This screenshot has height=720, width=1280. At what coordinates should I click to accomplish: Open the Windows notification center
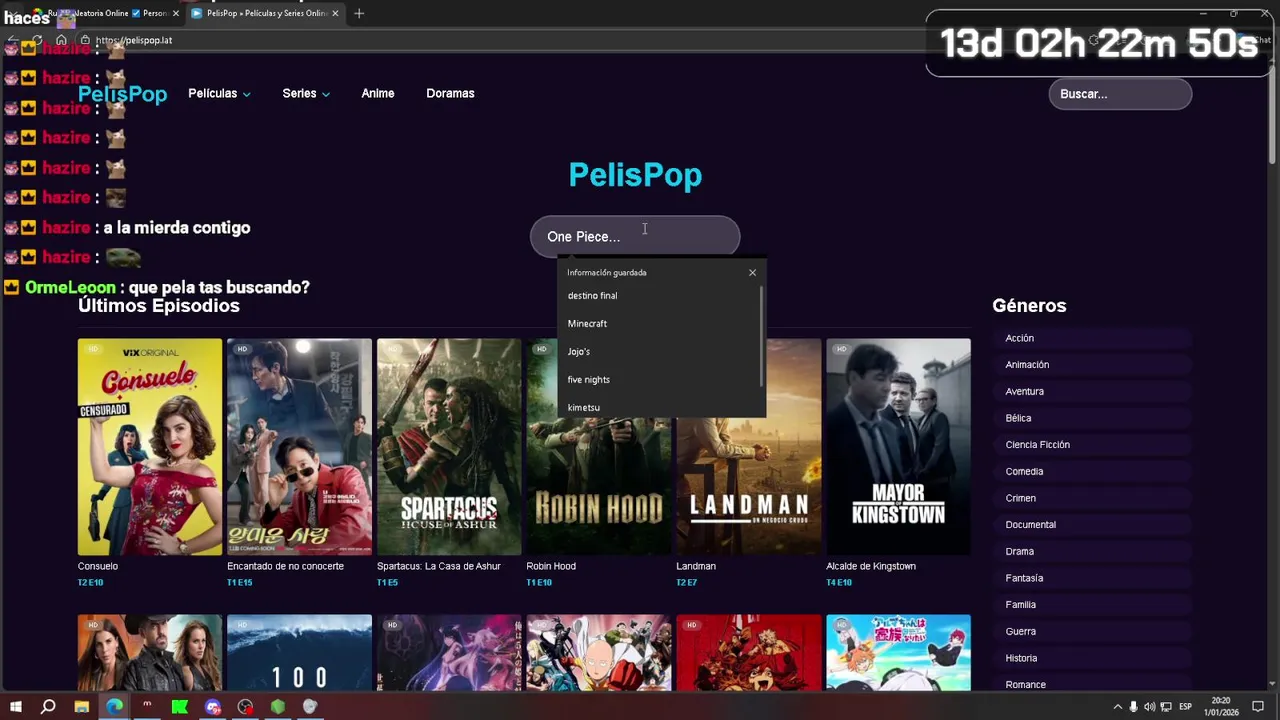click(1258, 707)
